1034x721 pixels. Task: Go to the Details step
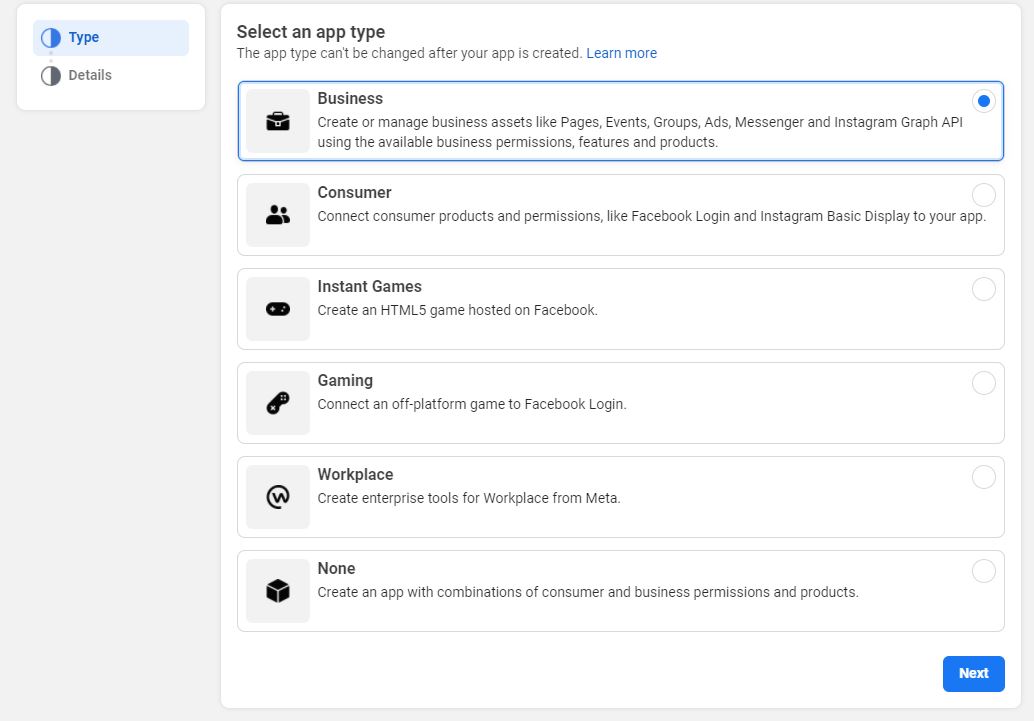pos(90,76)
